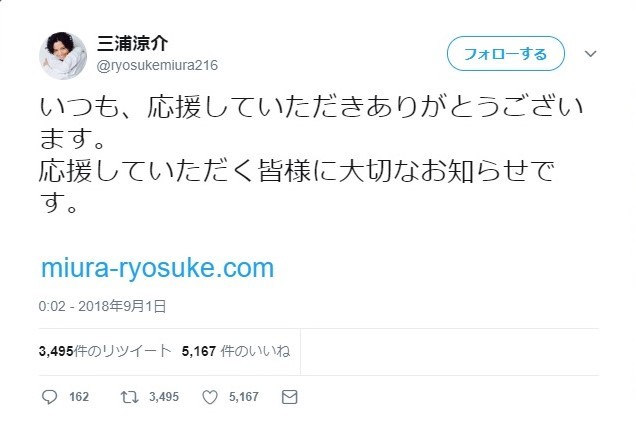Viewport: 636px width, 433px height.
Task: Click the 5,167 count beside the heart
Action: click(243, 397)
